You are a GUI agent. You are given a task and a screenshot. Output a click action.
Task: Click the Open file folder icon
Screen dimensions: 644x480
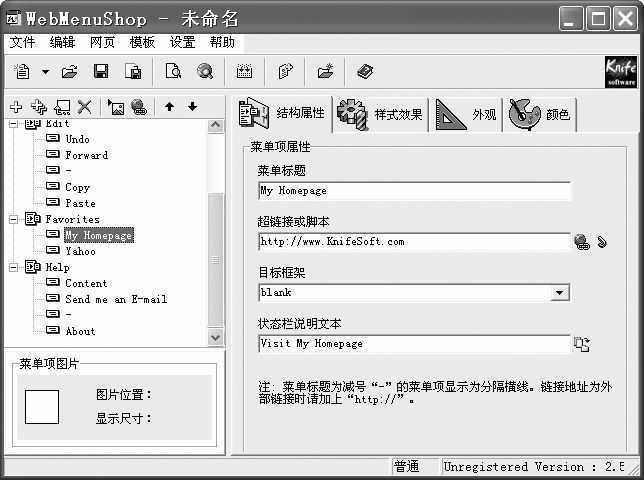click(x=70, y=71)
